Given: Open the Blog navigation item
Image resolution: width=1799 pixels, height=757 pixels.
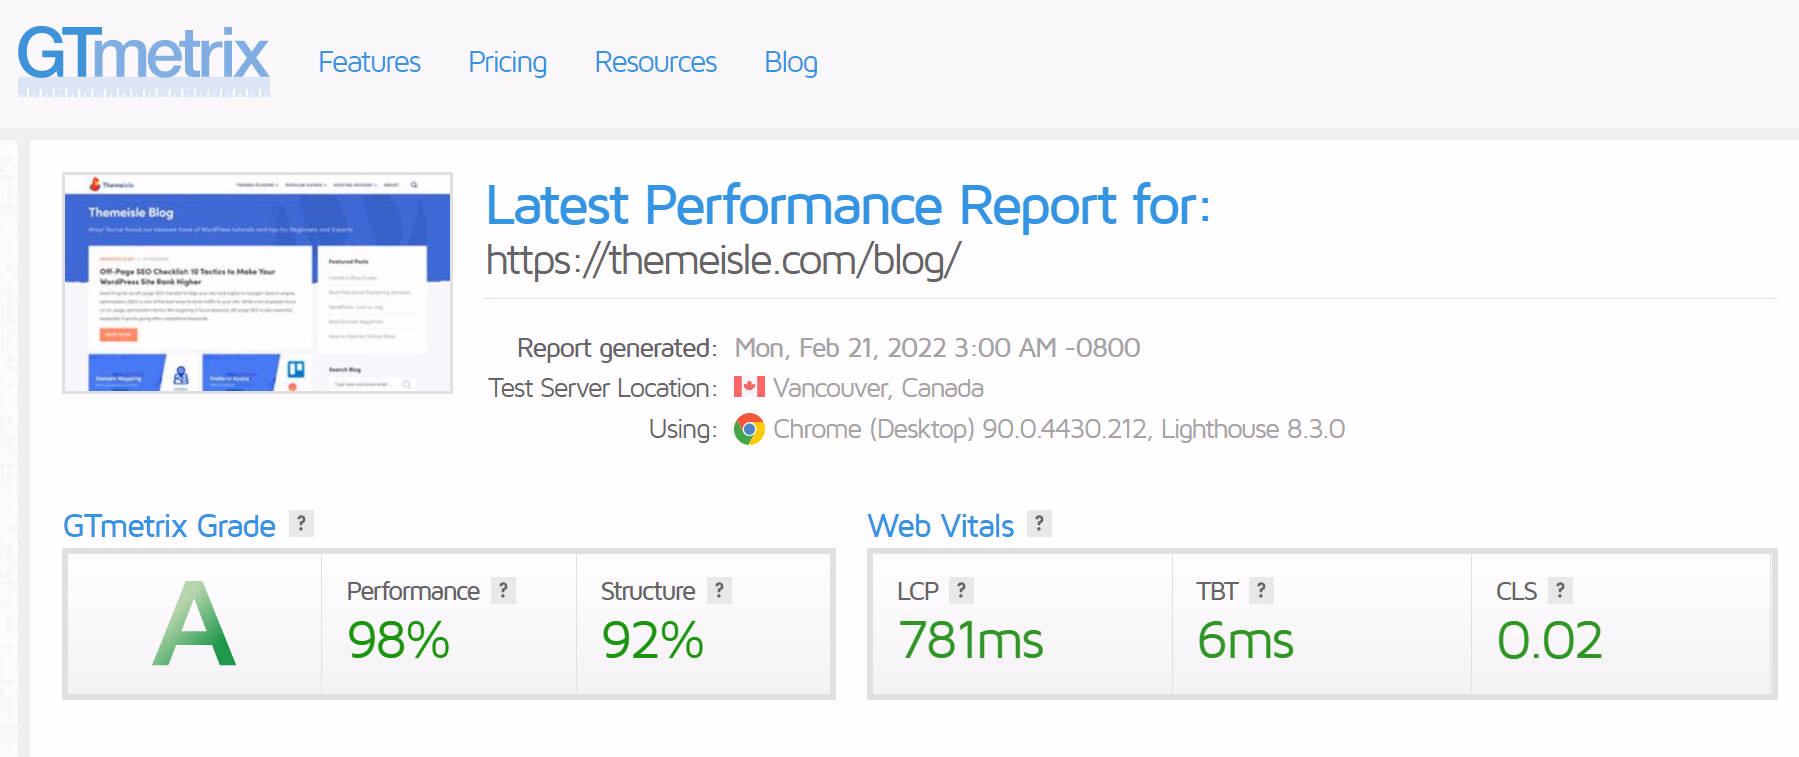Looking at the screenshot, I should click(790, 62).
